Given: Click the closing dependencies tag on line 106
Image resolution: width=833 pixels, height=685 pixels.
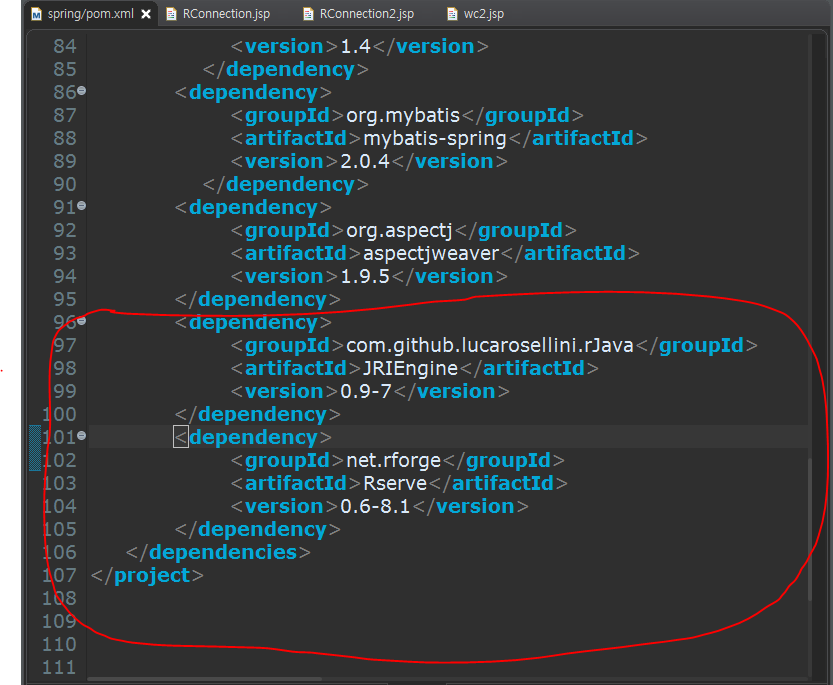Looking at the screenshot, I should click(x=218, y=552).
